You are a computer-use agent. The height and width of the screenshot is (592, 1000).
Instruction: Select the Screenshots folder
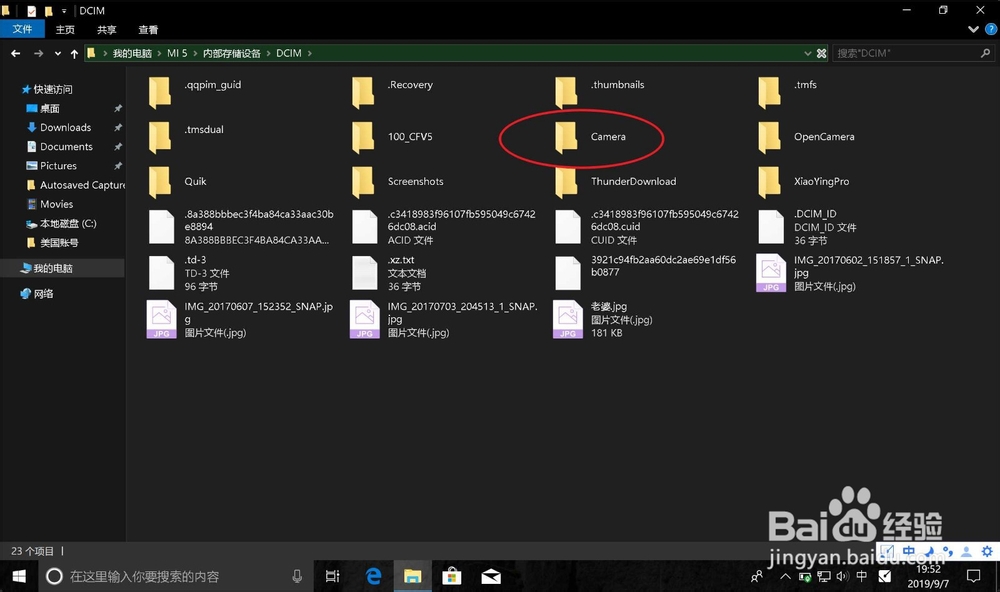(x=397, y=182)
